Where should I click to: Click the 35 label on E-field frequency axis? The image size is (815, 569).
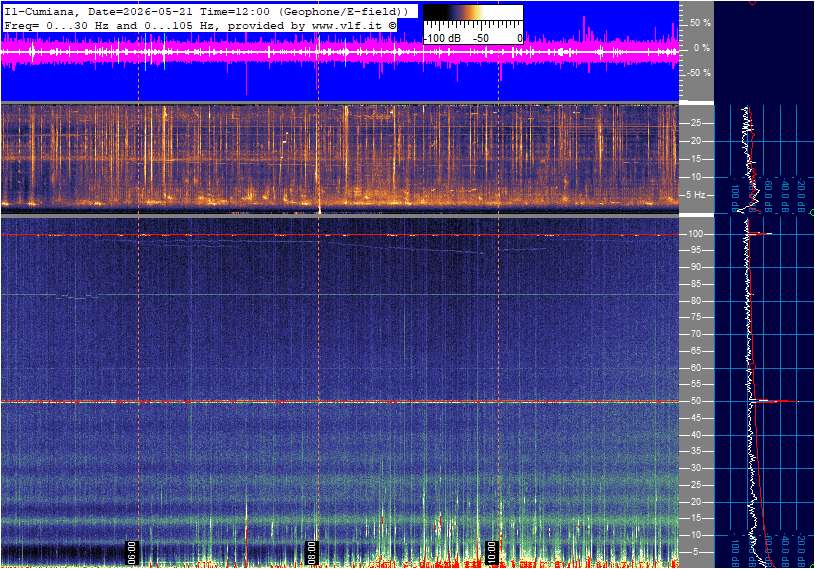coord(695,452)
